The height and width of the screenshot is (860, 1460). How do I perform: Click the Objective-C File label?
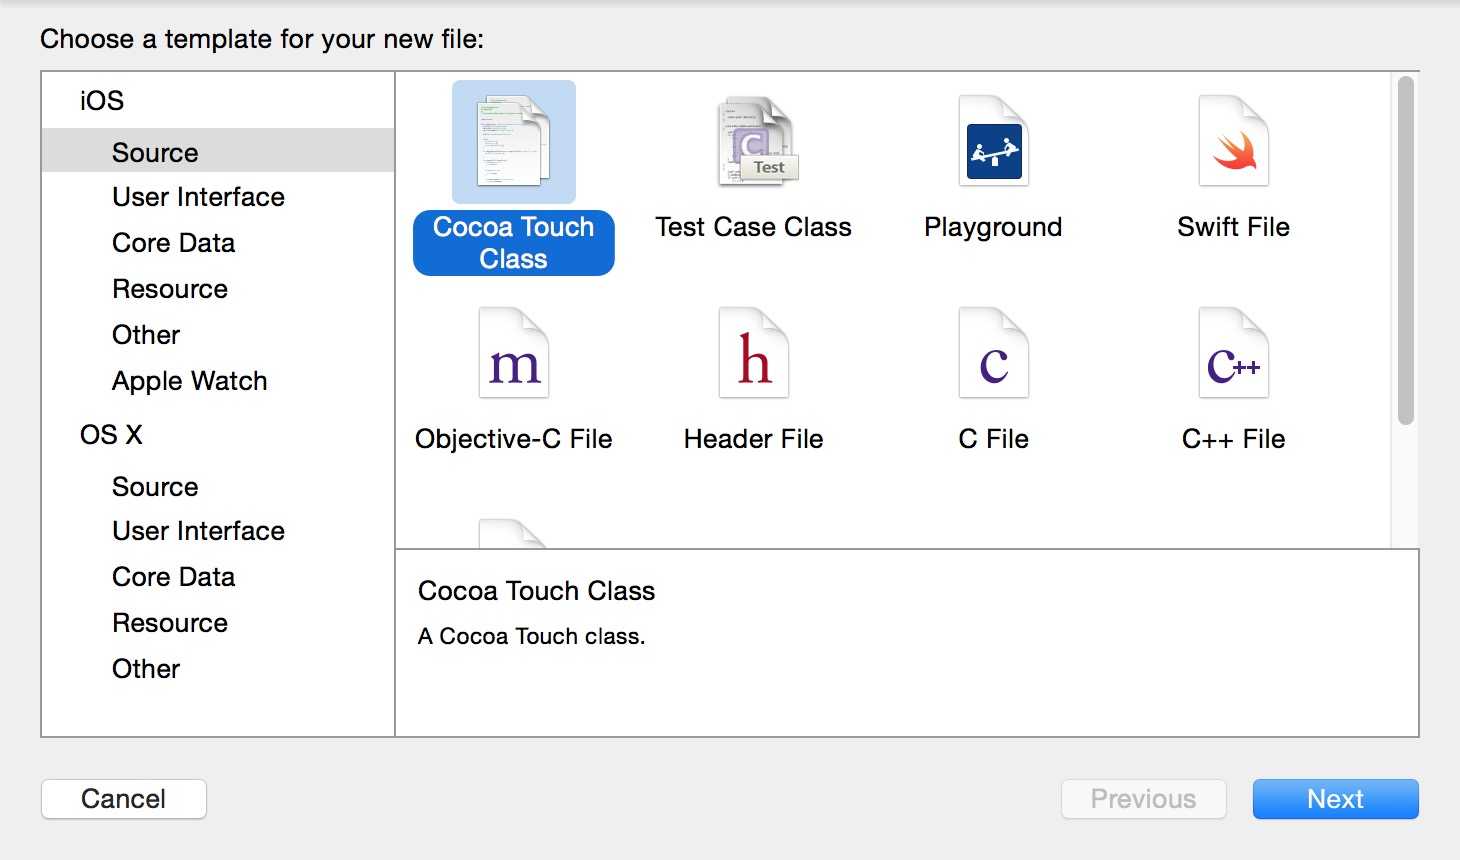pyautogui.click(x=514, y=439)
